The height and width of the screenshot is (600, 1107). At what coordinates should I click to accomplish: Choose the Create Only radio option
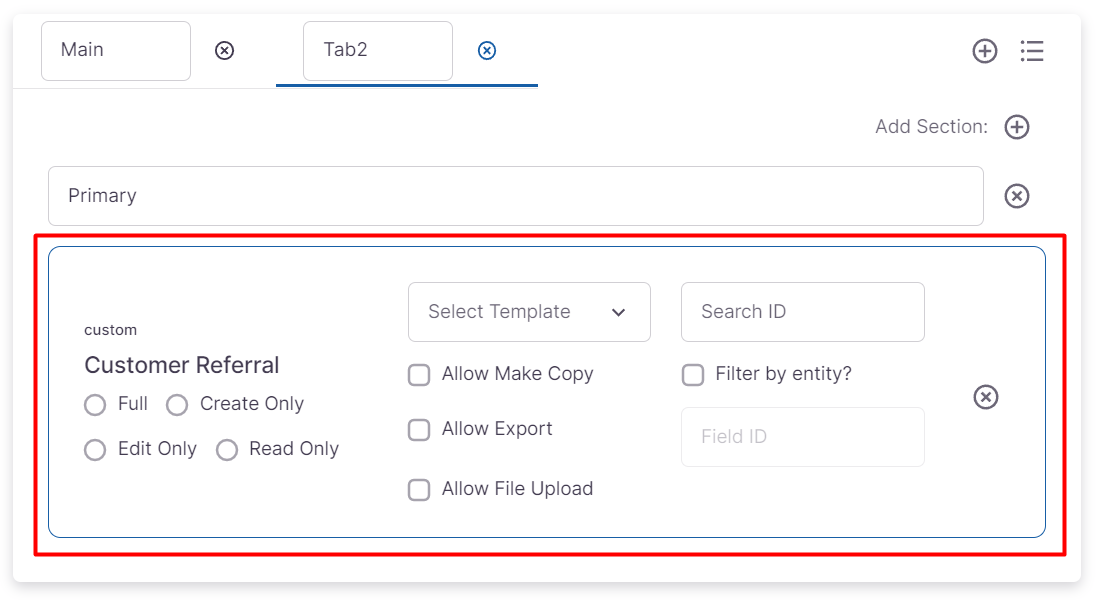pyautogui.click(x=177, y=405)
